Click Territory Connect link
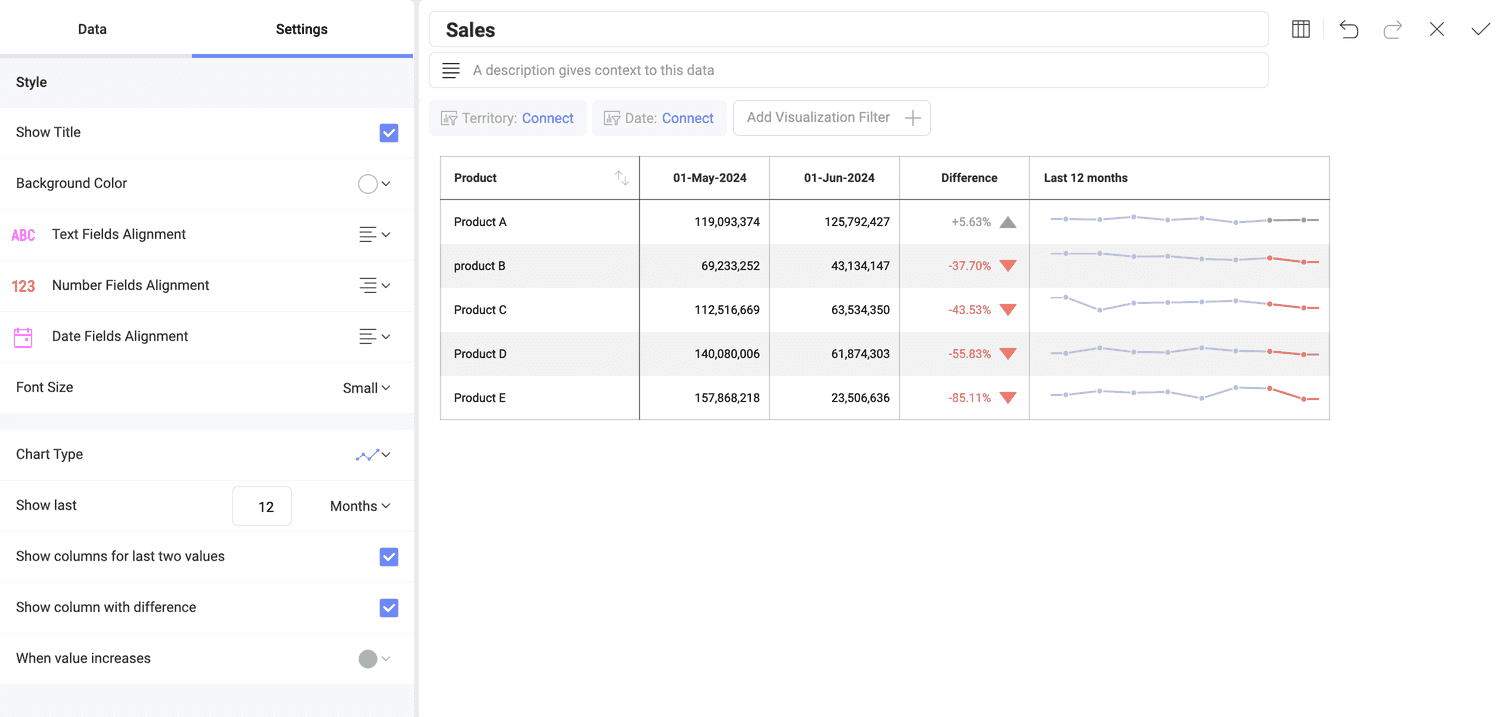Screen dimensions: 1506x717 pyautogui.click(x=547, y=118)
